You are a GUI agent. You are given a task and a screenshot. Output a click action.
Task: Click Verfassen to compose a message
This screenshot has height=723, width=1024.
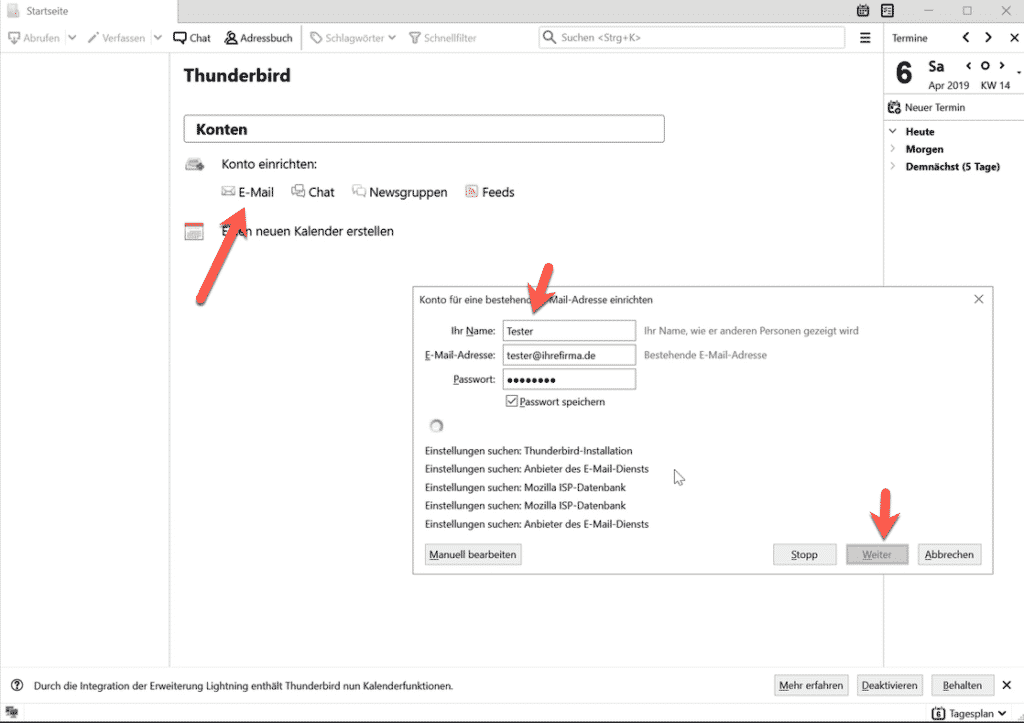116,38
